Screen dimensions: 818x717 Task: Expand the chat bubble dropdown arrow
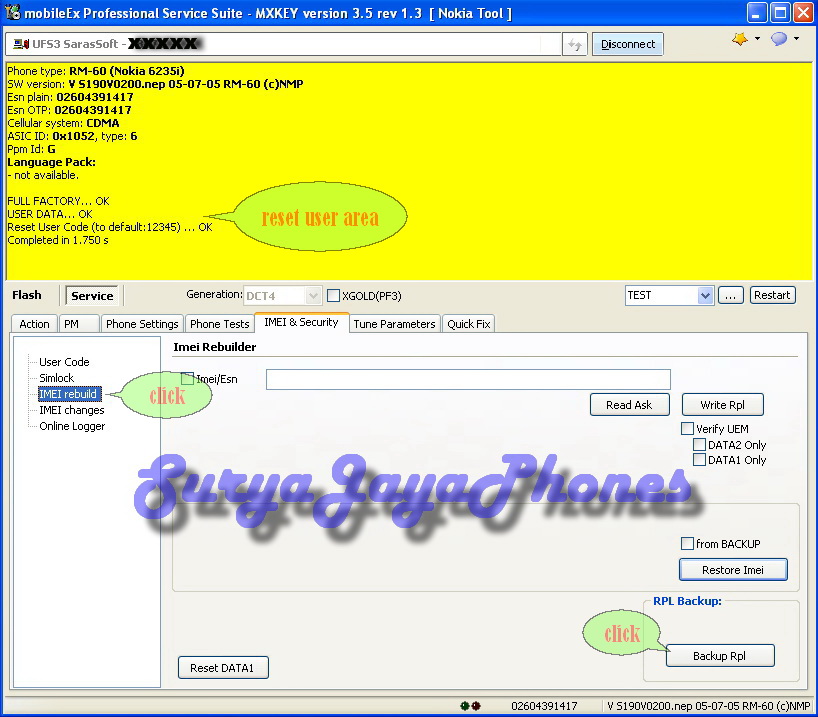(x=796, y=38)
